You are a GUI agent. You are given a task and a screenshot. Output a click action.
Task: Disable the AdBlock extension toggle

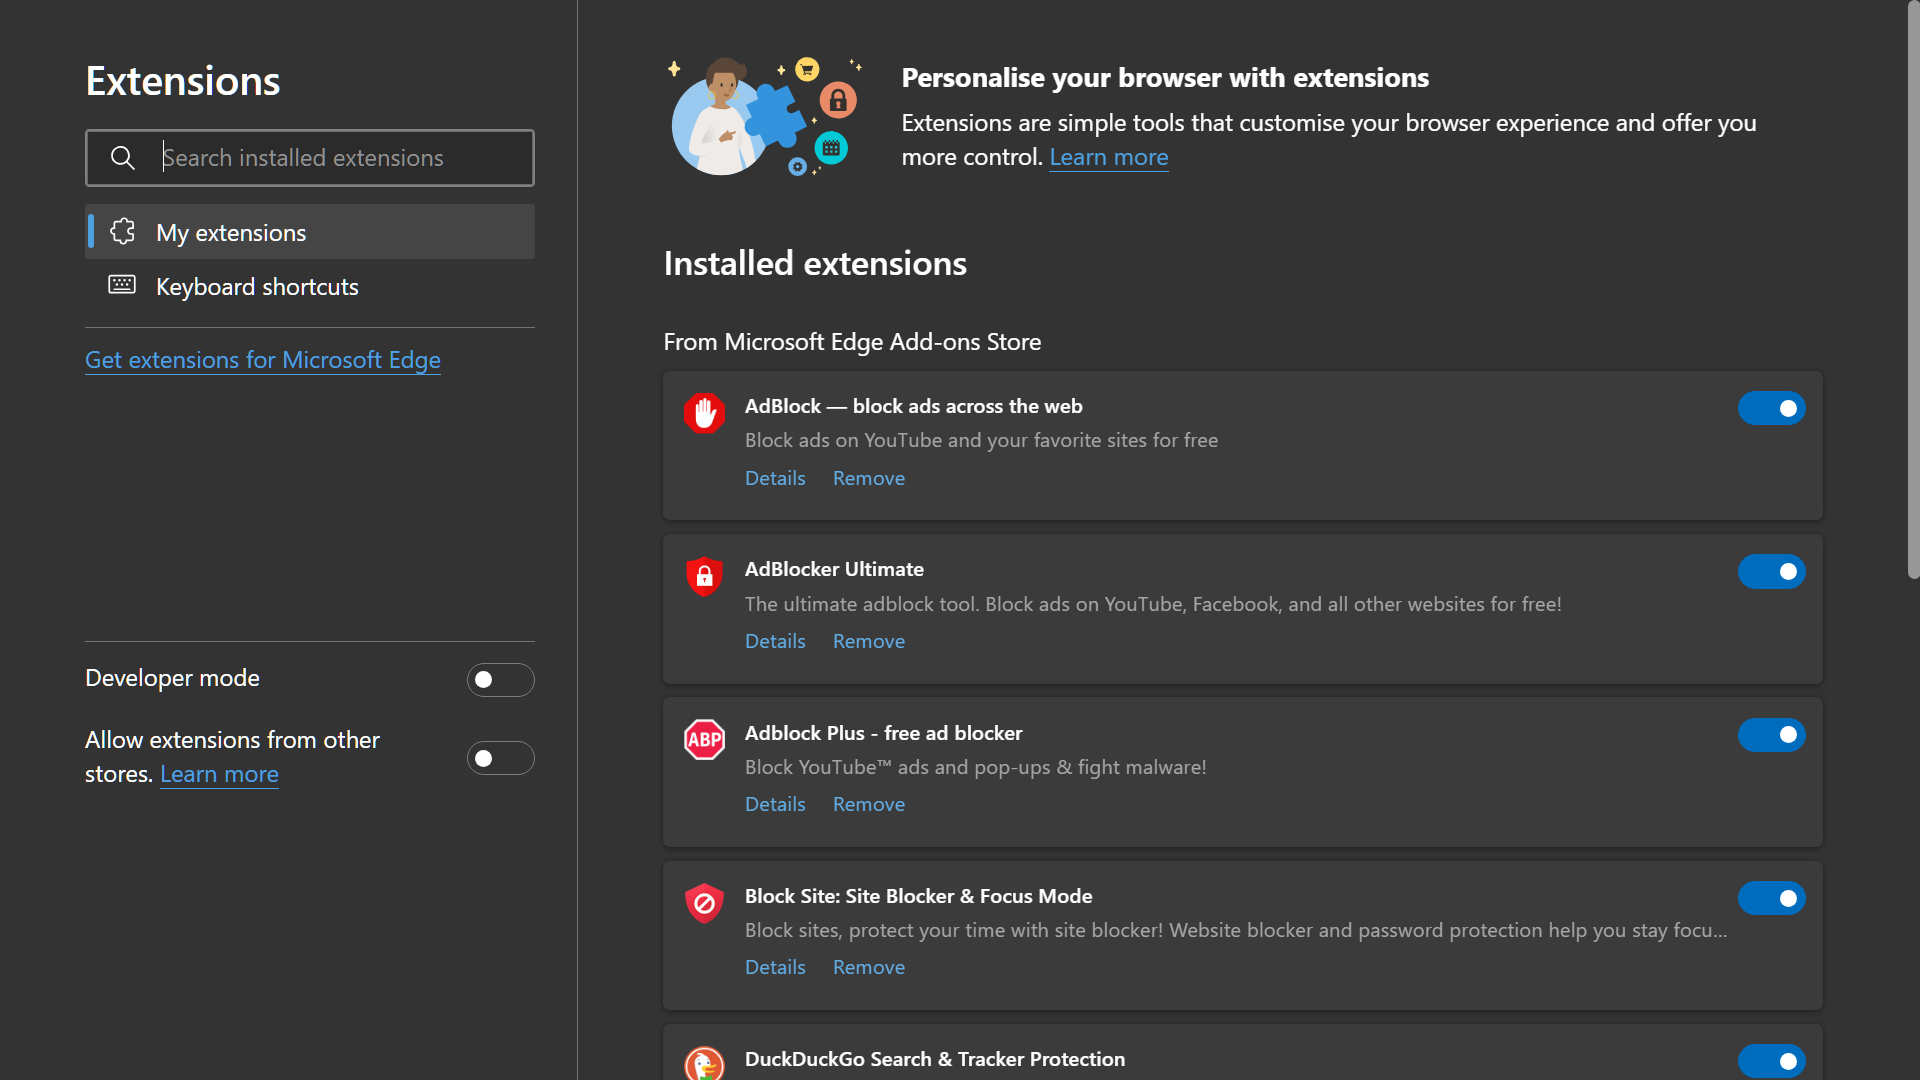(x=1771, y=408)
